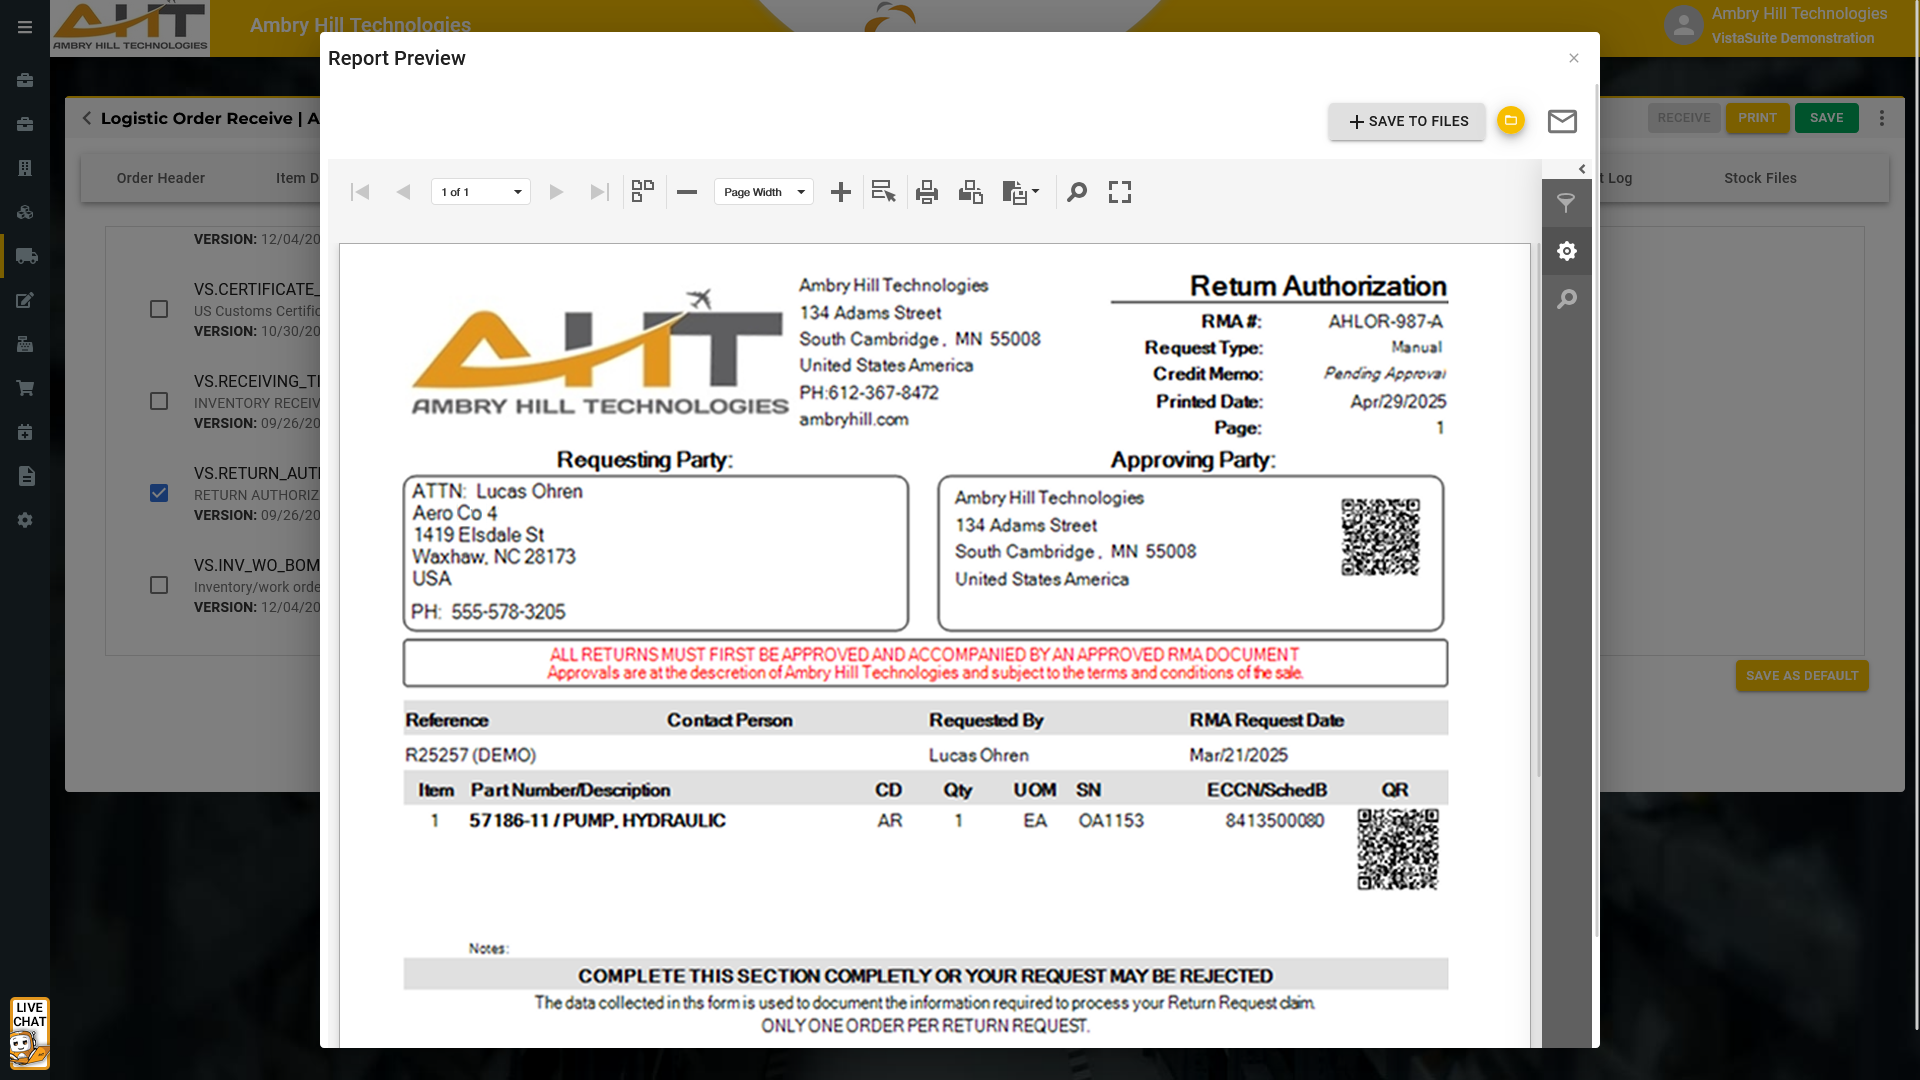Click the yellow folder files button
Viewport: 1920px width, 1080px height.
(x=1510, y=120)
